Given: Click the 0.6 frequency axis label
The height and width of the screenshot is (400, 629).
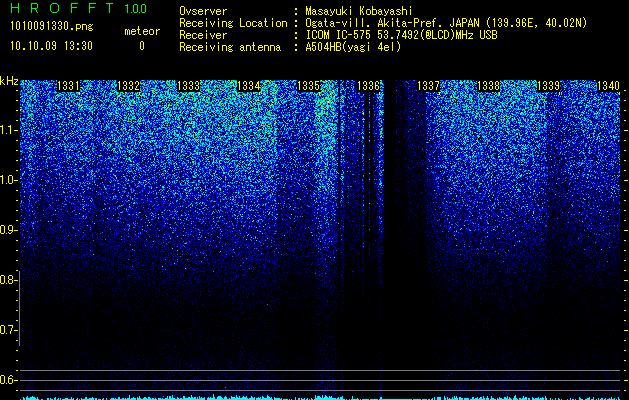Looking at the screenshot, I should (8, 380).
